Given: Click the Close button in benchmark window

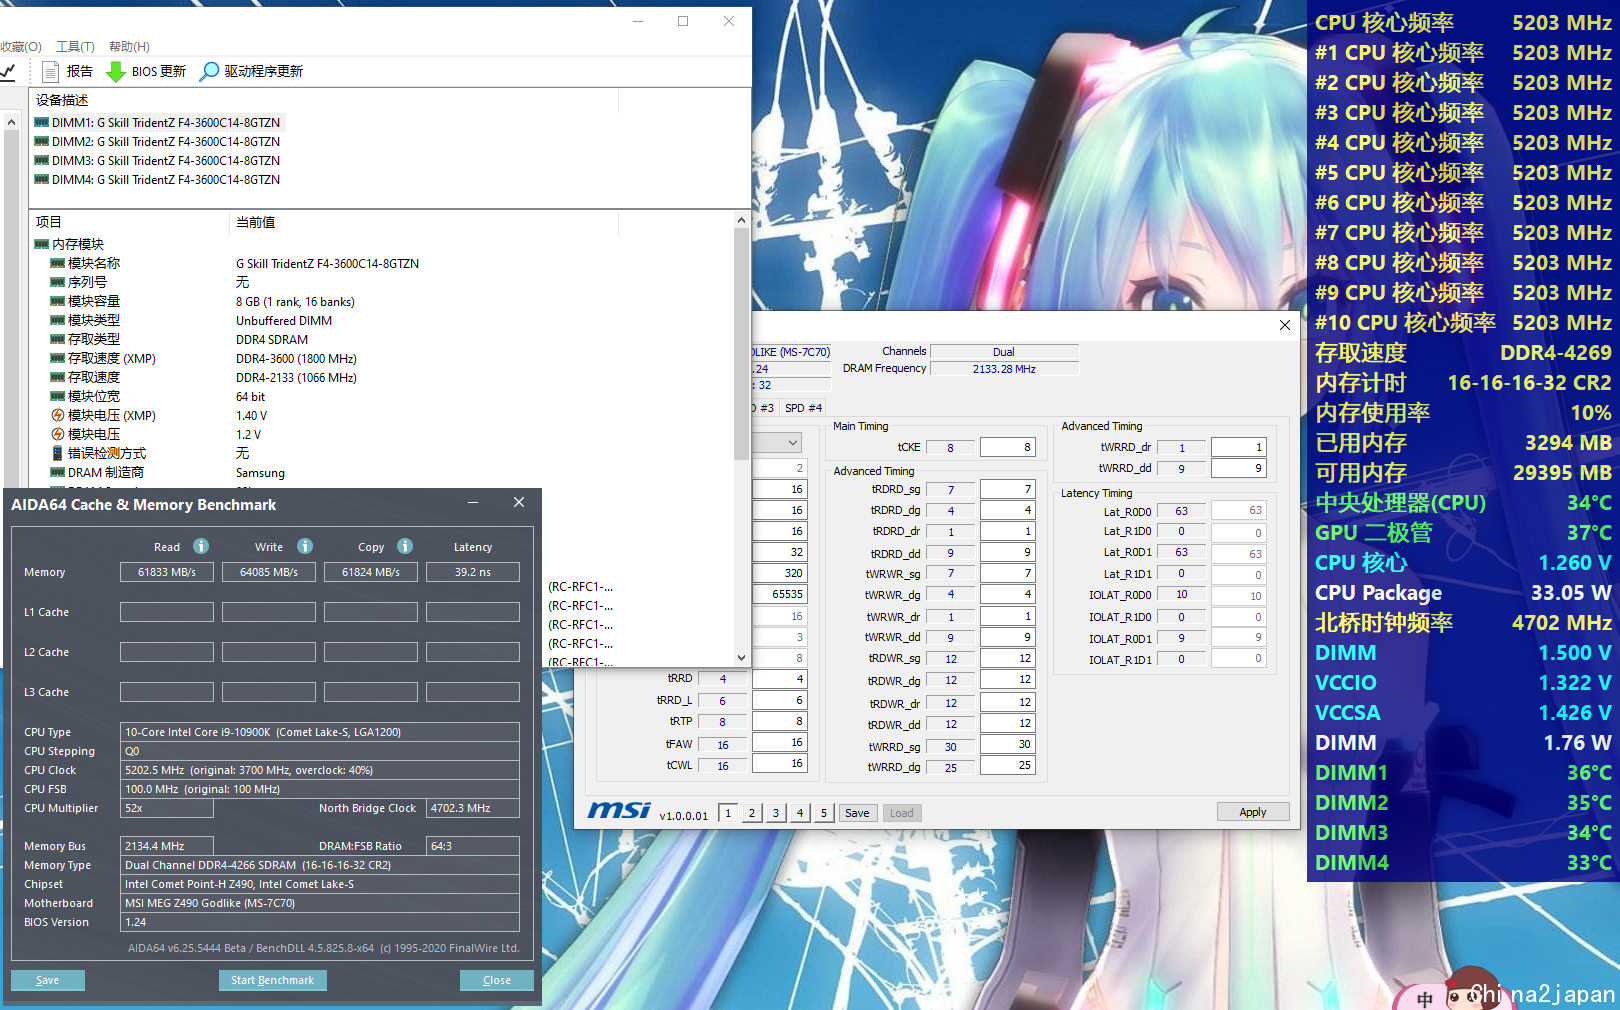Looking at the screenshot, I should 497,980.
